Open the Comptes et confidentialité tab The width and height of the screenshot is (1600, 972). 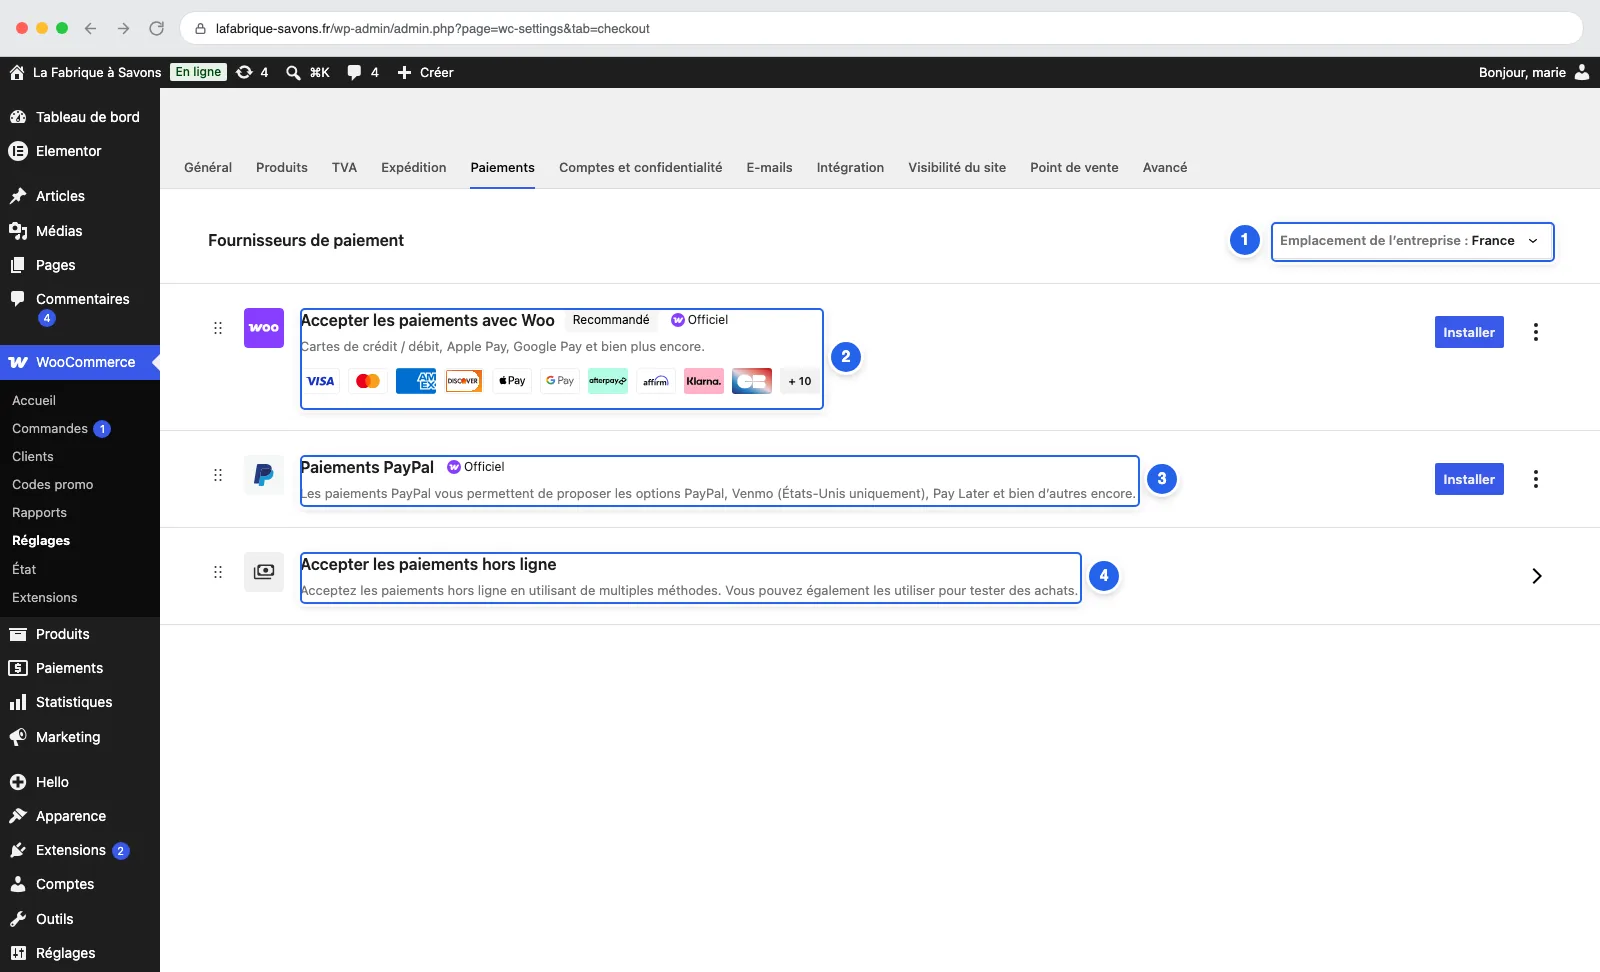click(640, 167)
